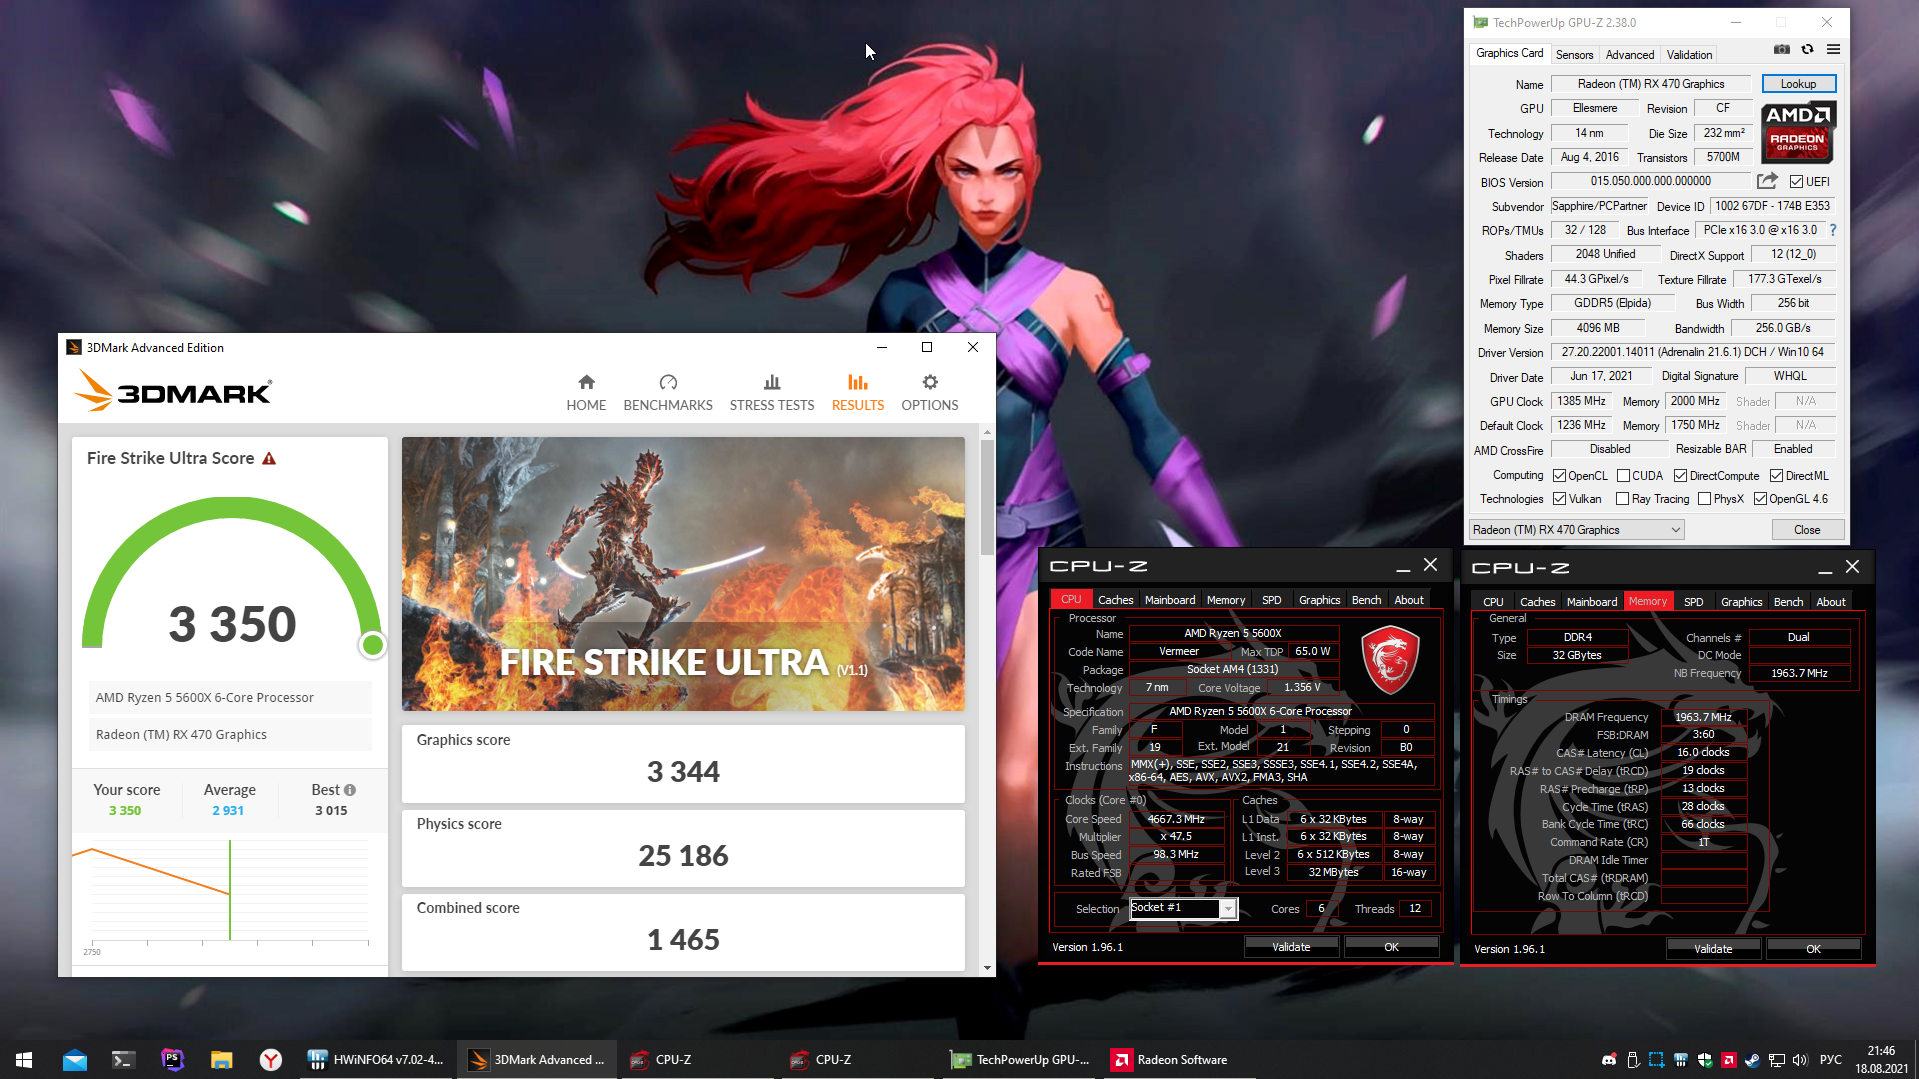Open the AMD Radeon tray icon
Viewport: 1919px width, 1079px height.
[x=1729, y=1060]
